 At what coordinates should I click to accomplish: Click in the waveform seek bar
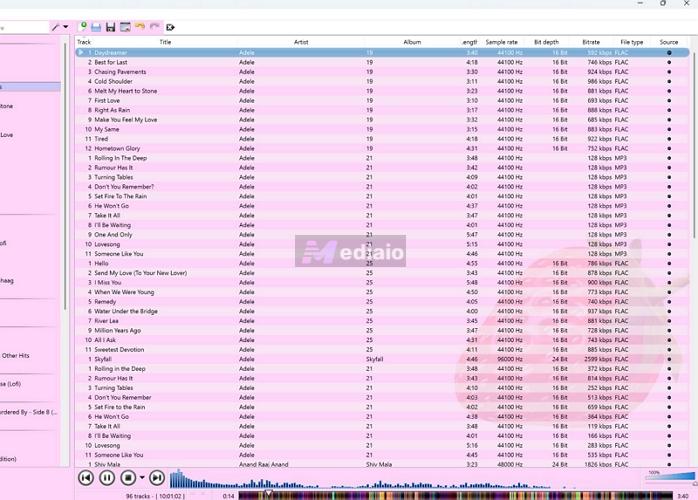(x=400, y=479)
